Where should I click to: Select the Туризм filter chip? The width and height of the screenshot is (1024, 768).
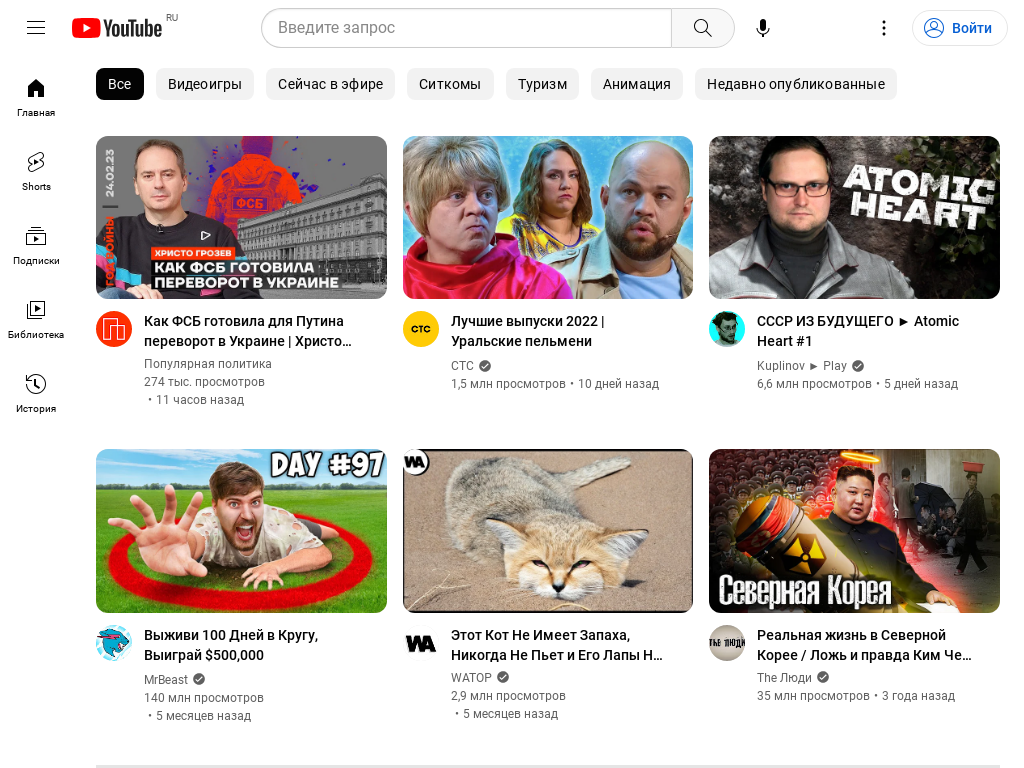click(542, 84)
